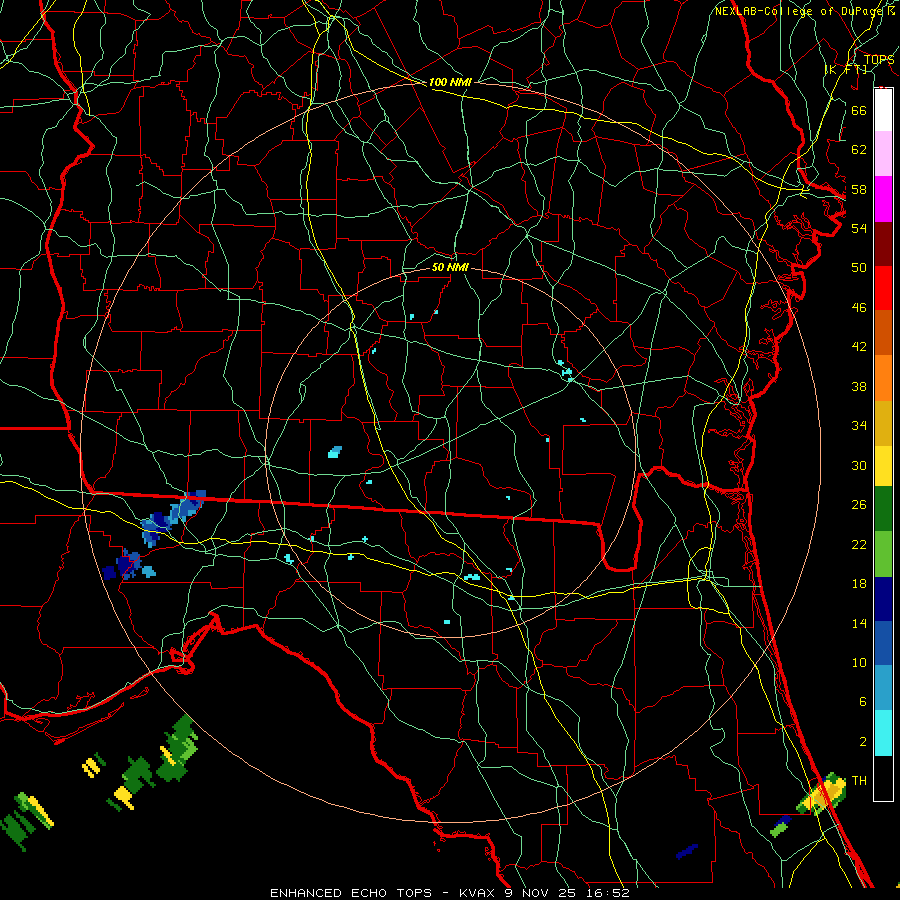Screen dimensions: 900x900
Task: Click the legend value "62"
Action: [x=859, y=150]
